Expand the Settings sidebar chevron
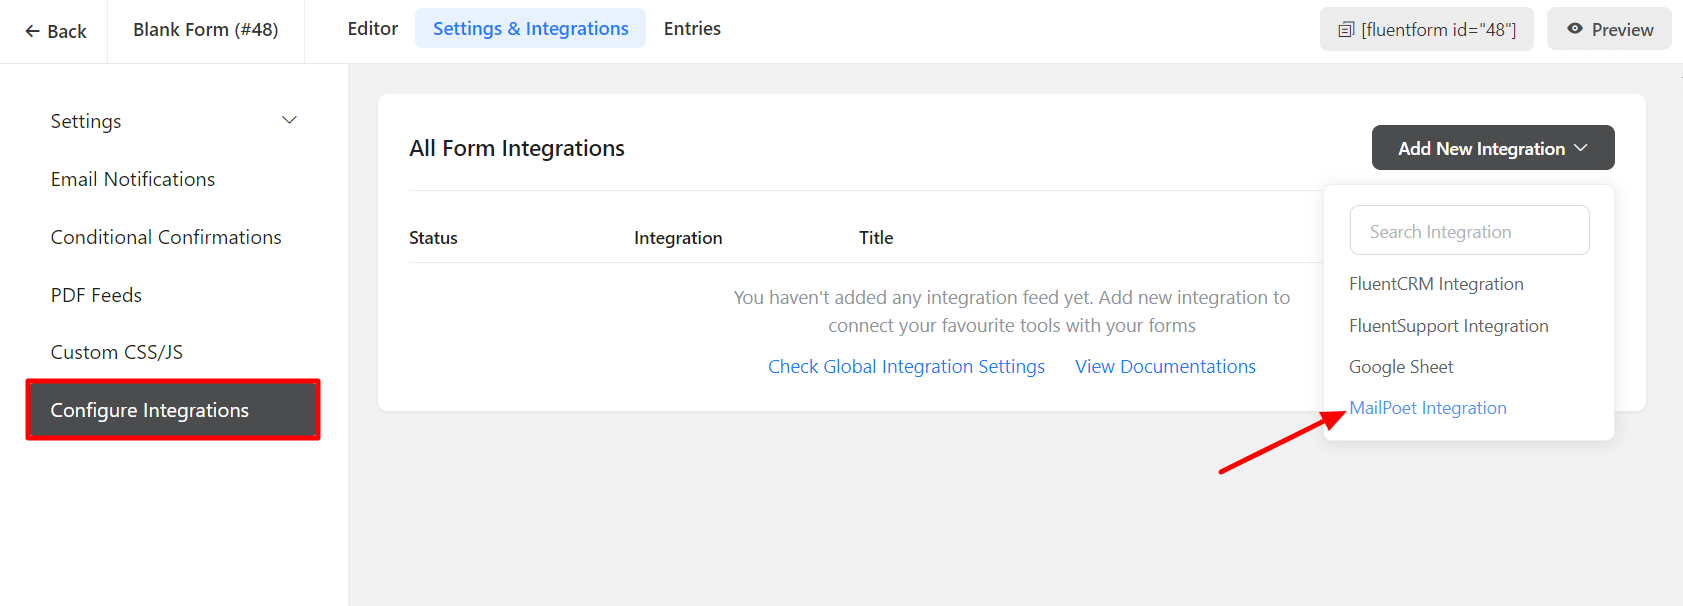Viewport: 1683px width, 606px height. pos(289,121)
